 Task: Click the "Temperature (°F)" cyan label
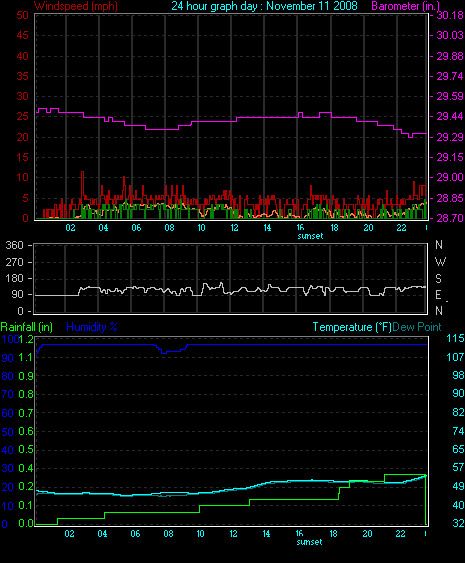click(x=352, y=327)
